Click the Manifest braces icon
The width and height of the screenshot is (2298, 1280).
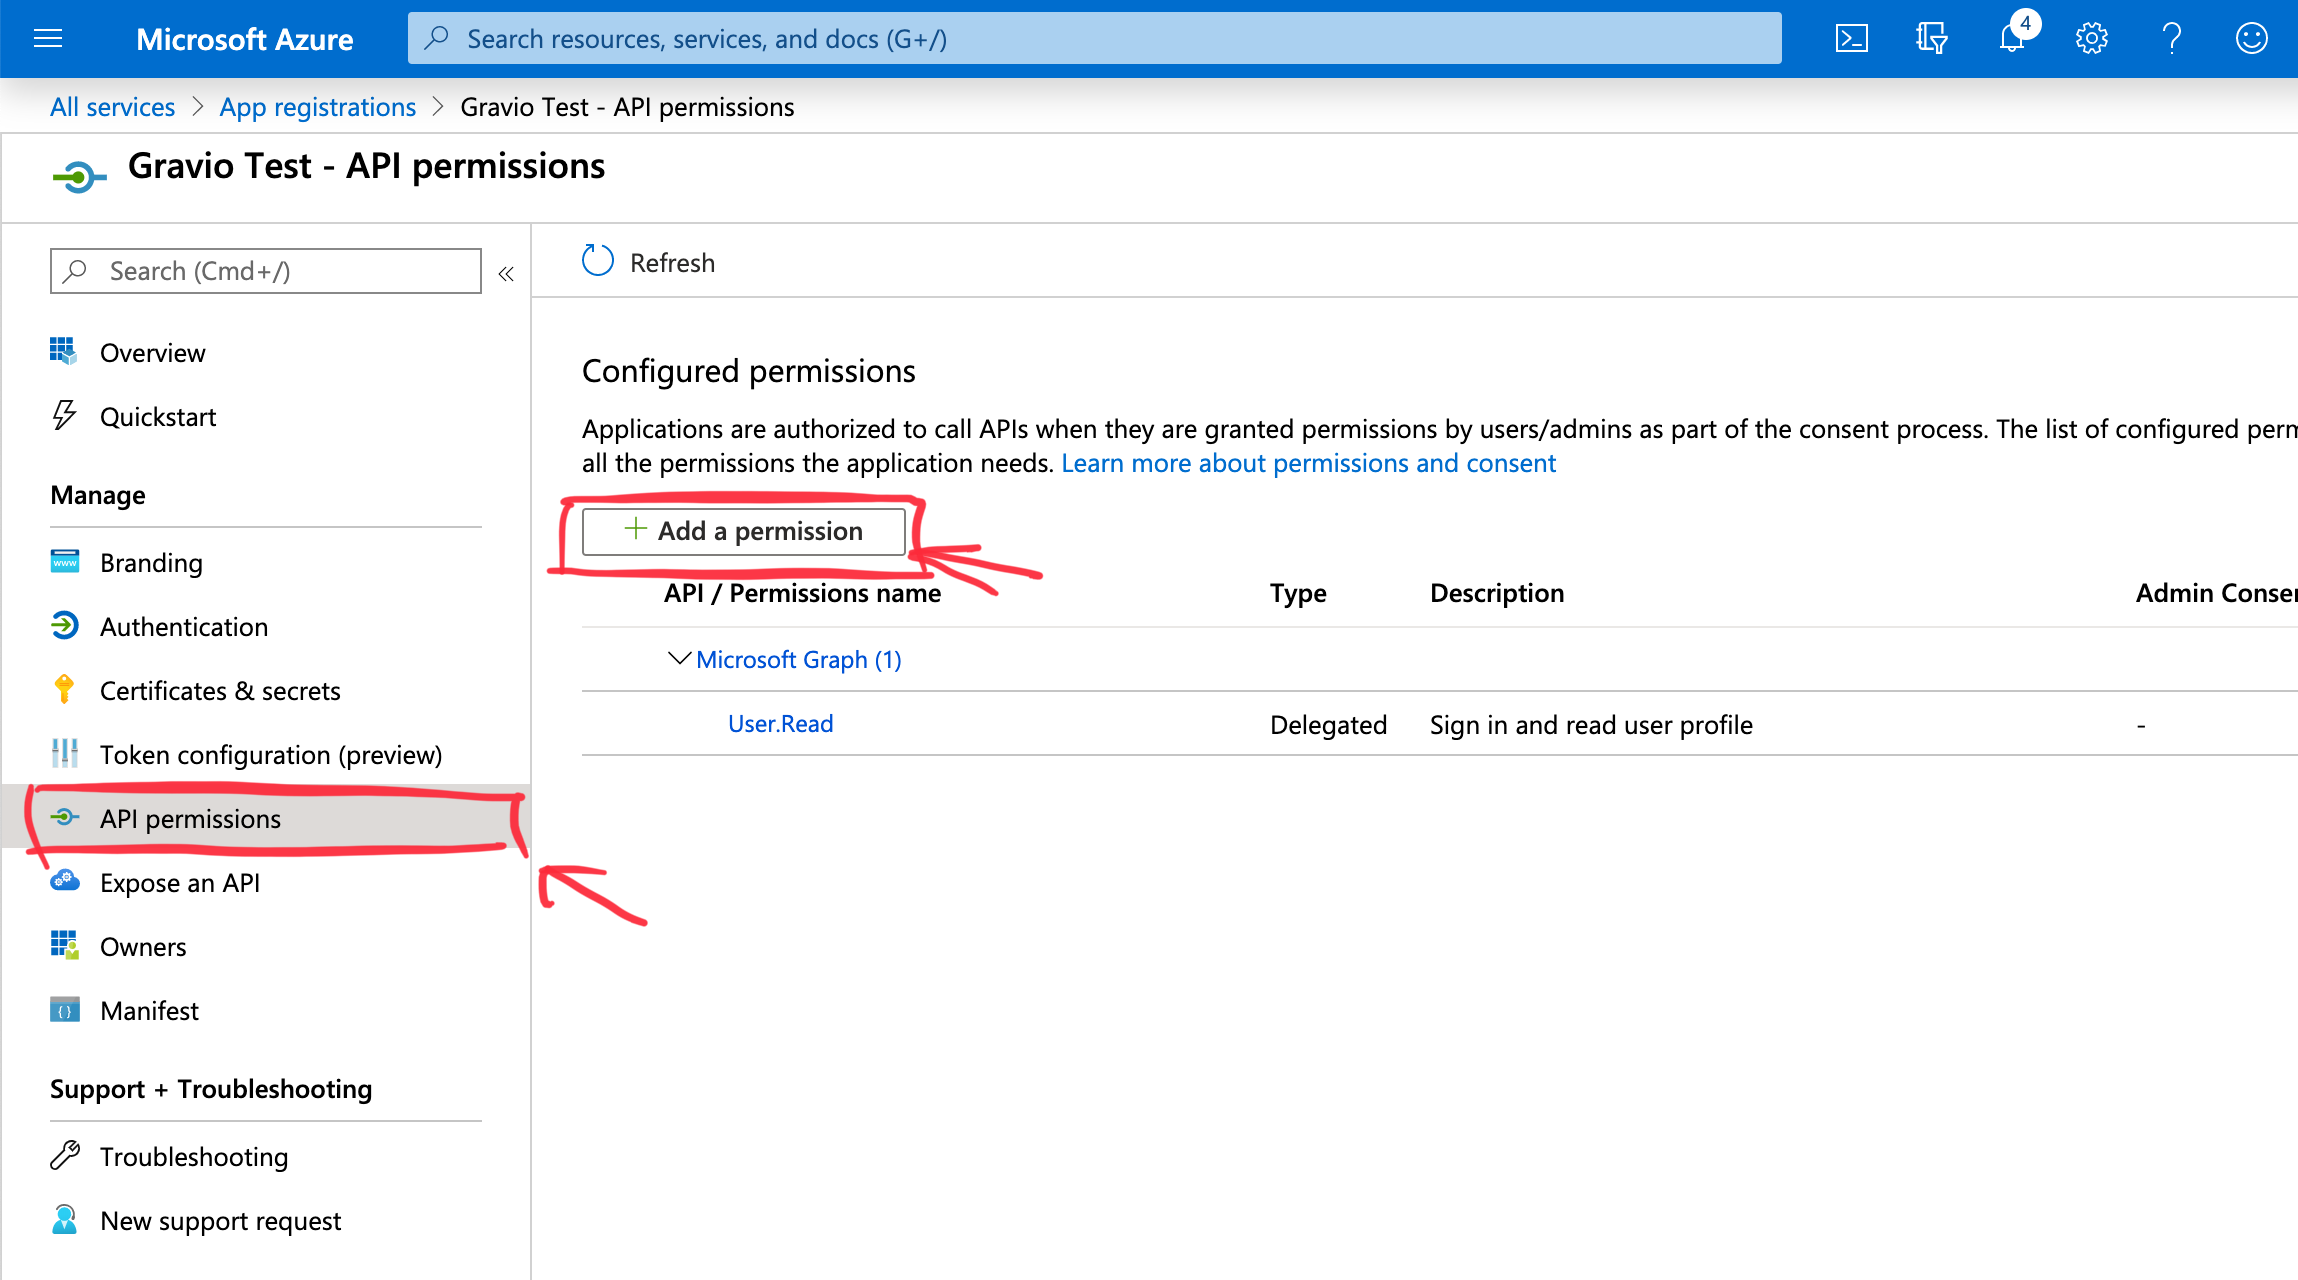(x=64, y=1009)
